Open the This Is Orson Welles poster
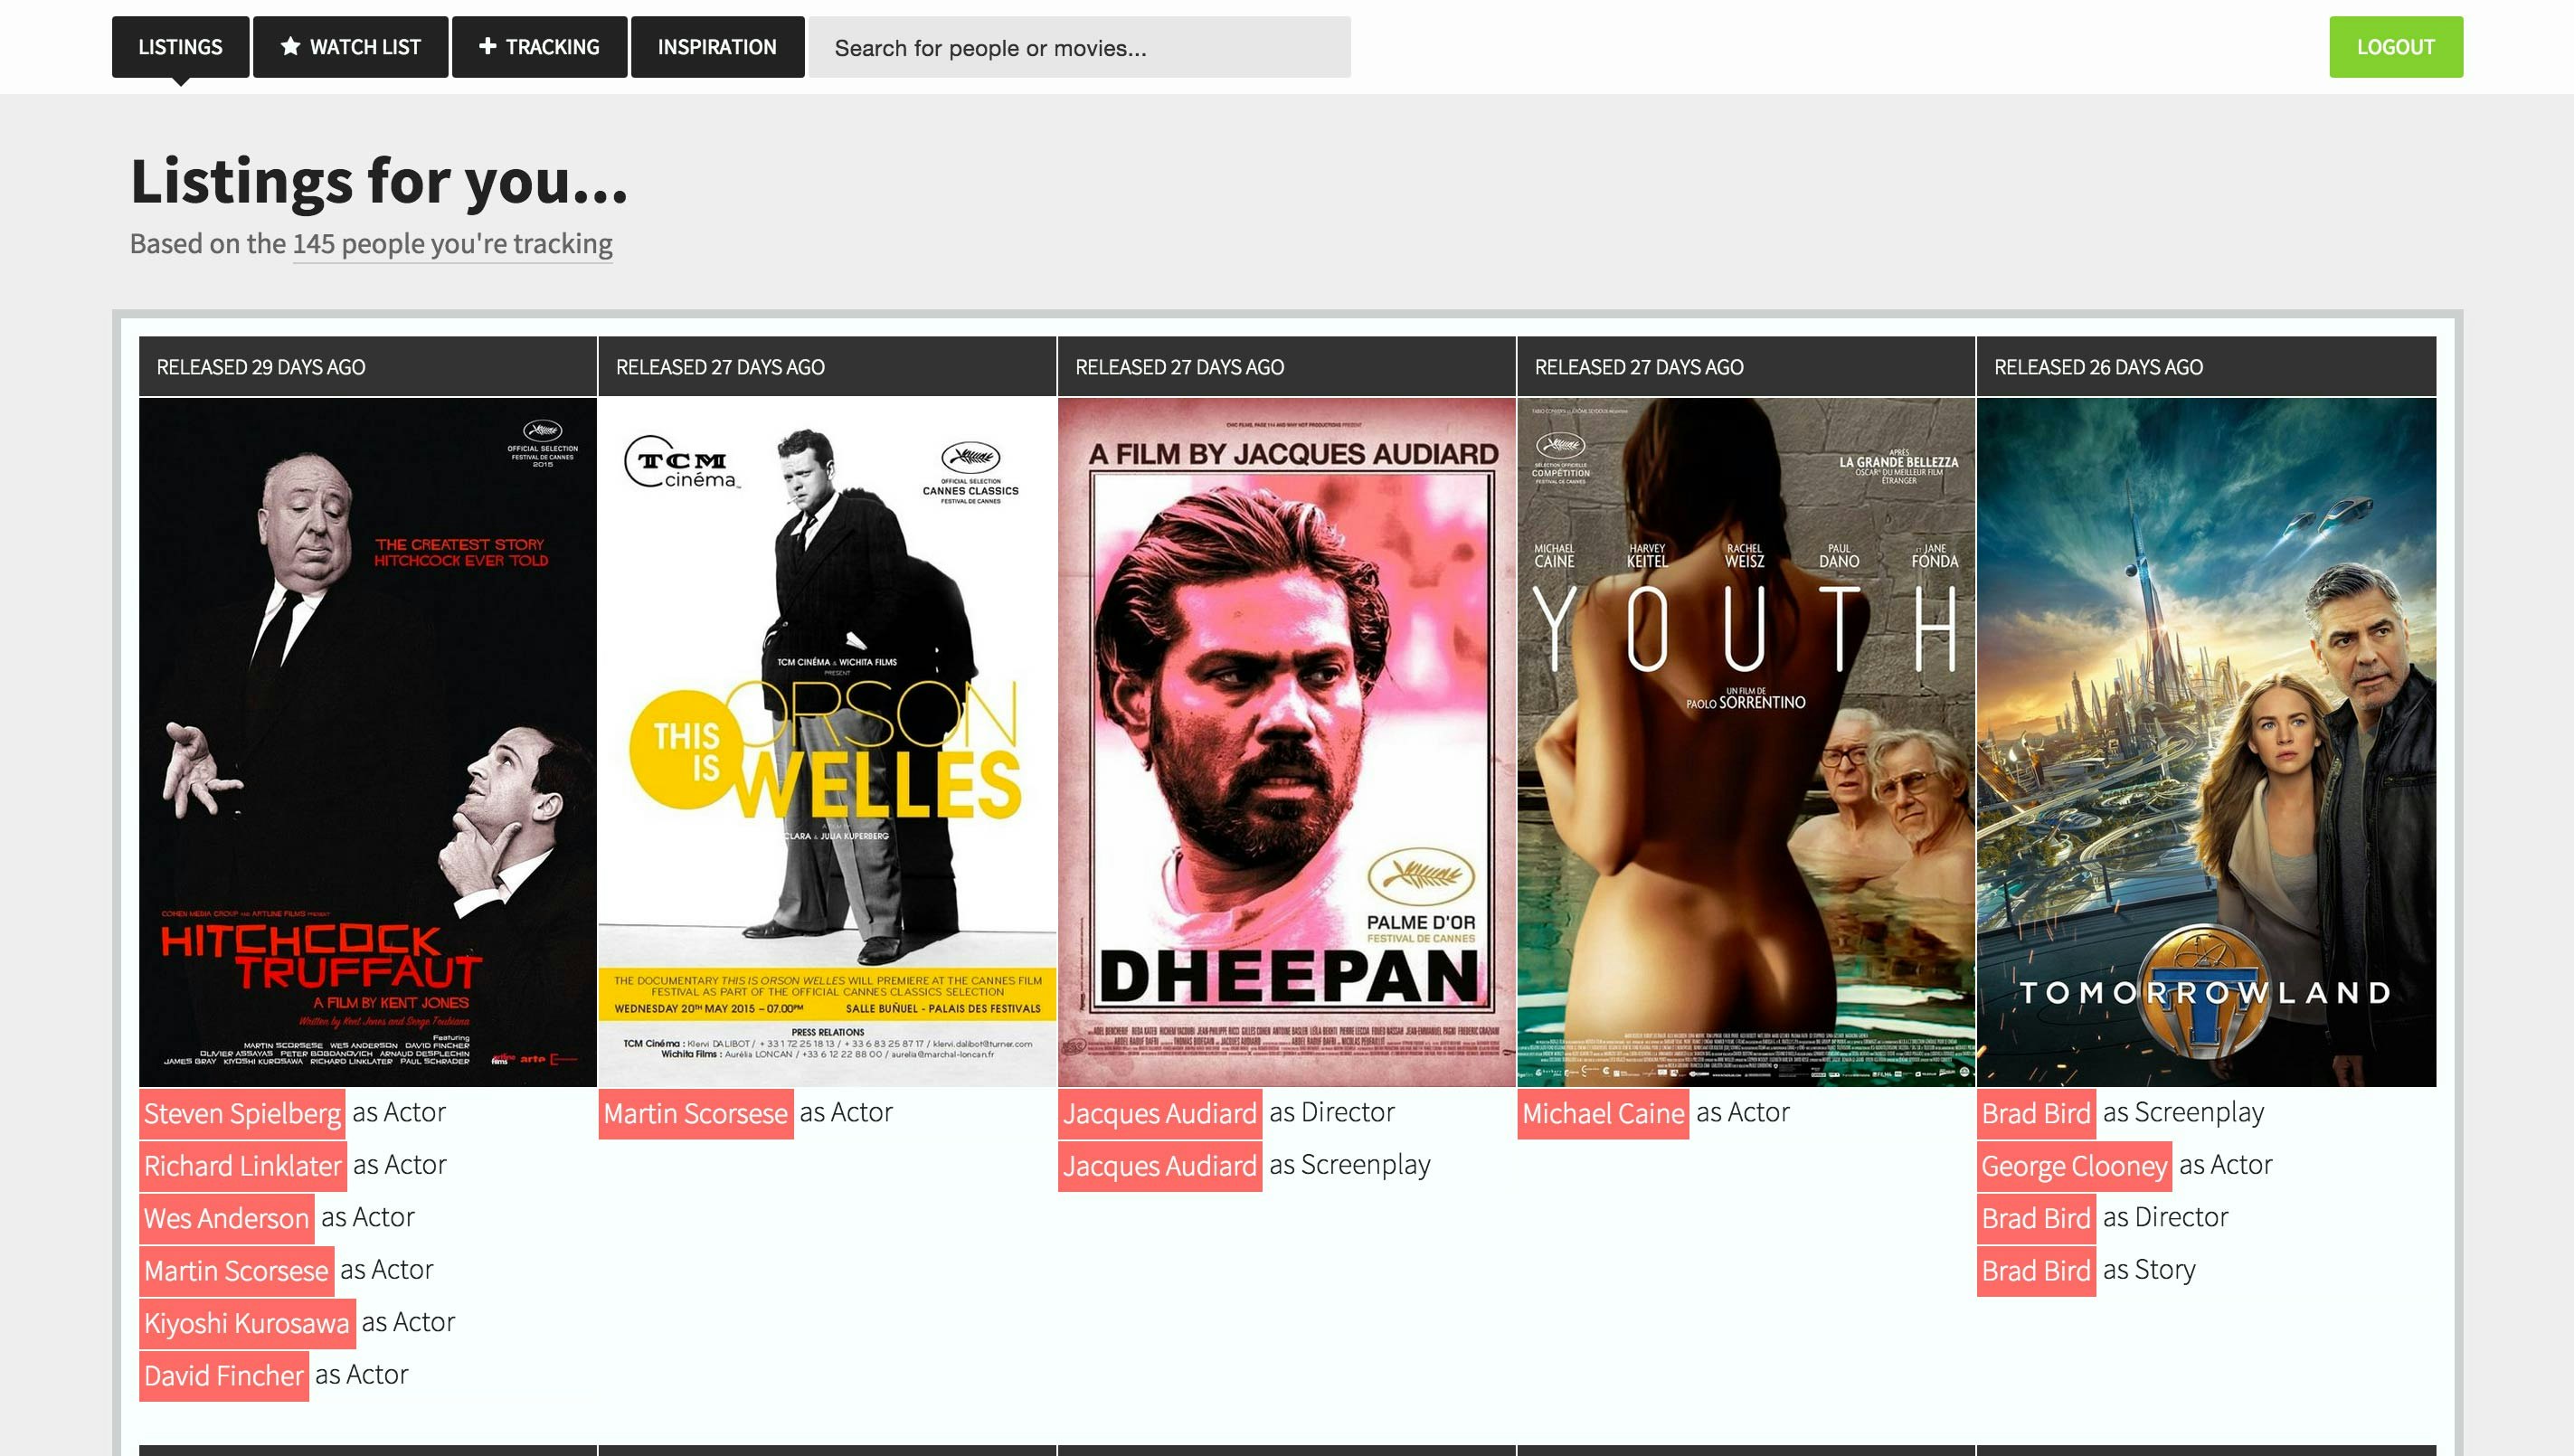The image size is (2574, 1456). [827, 741]
